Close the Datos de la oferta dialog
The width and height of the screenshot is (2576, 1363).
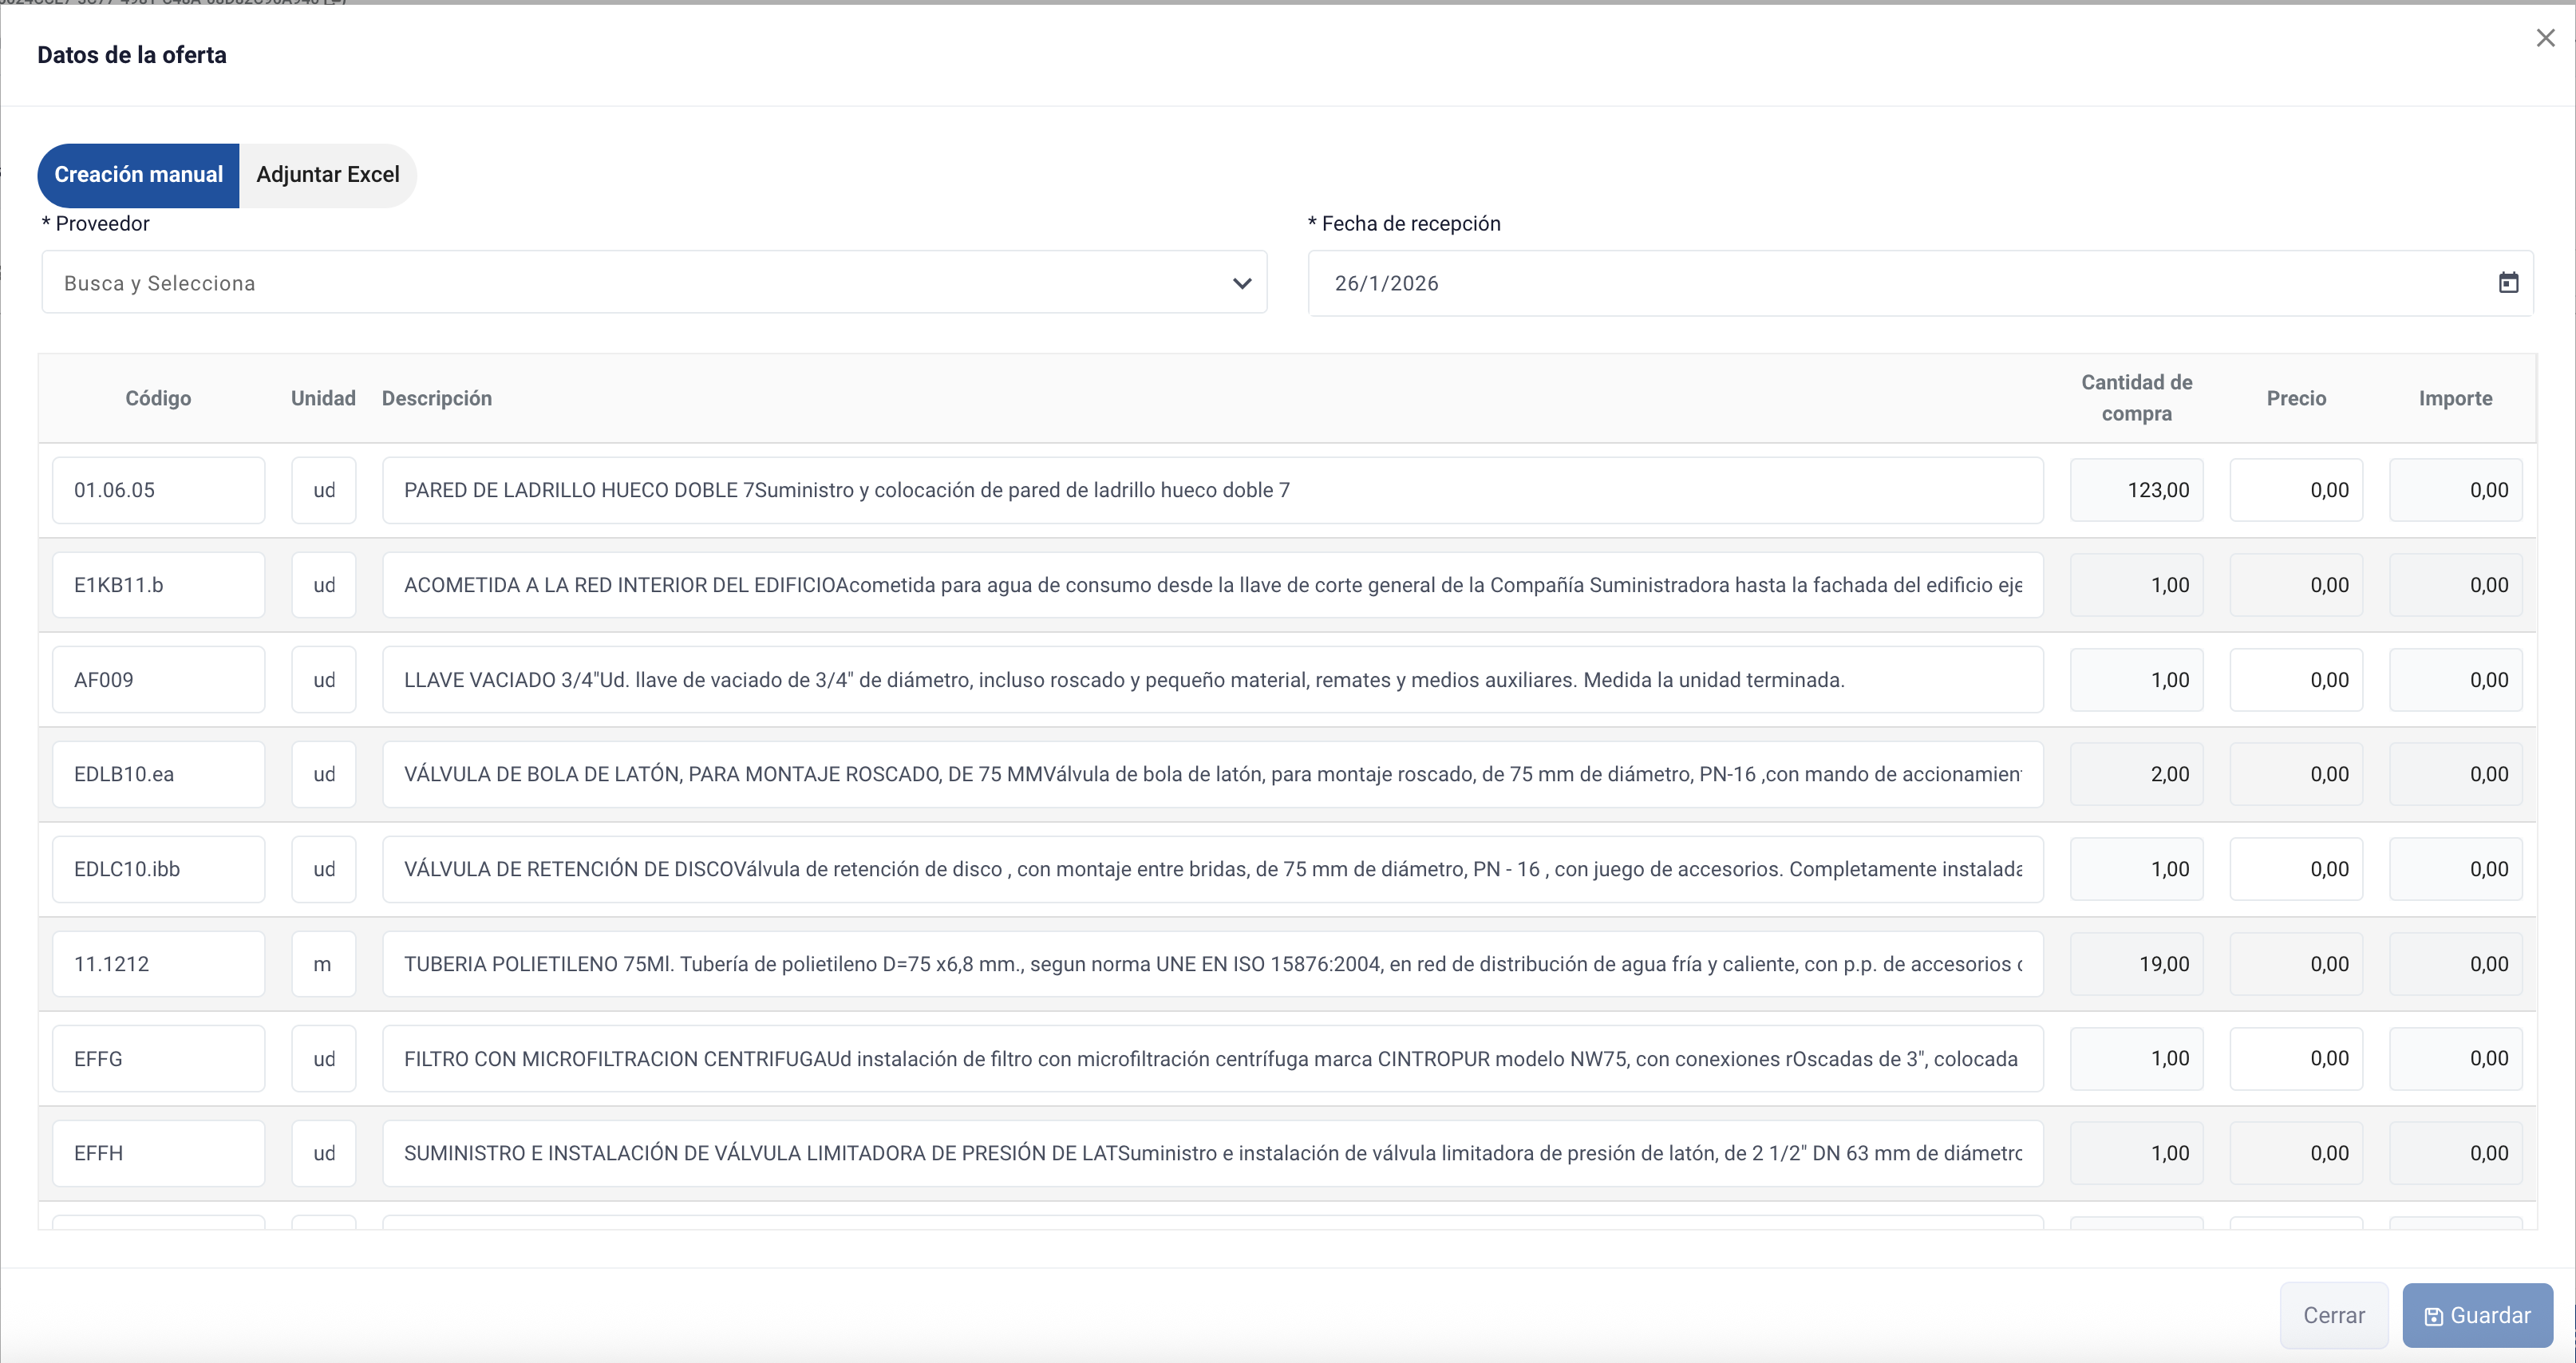(2545, 38)
